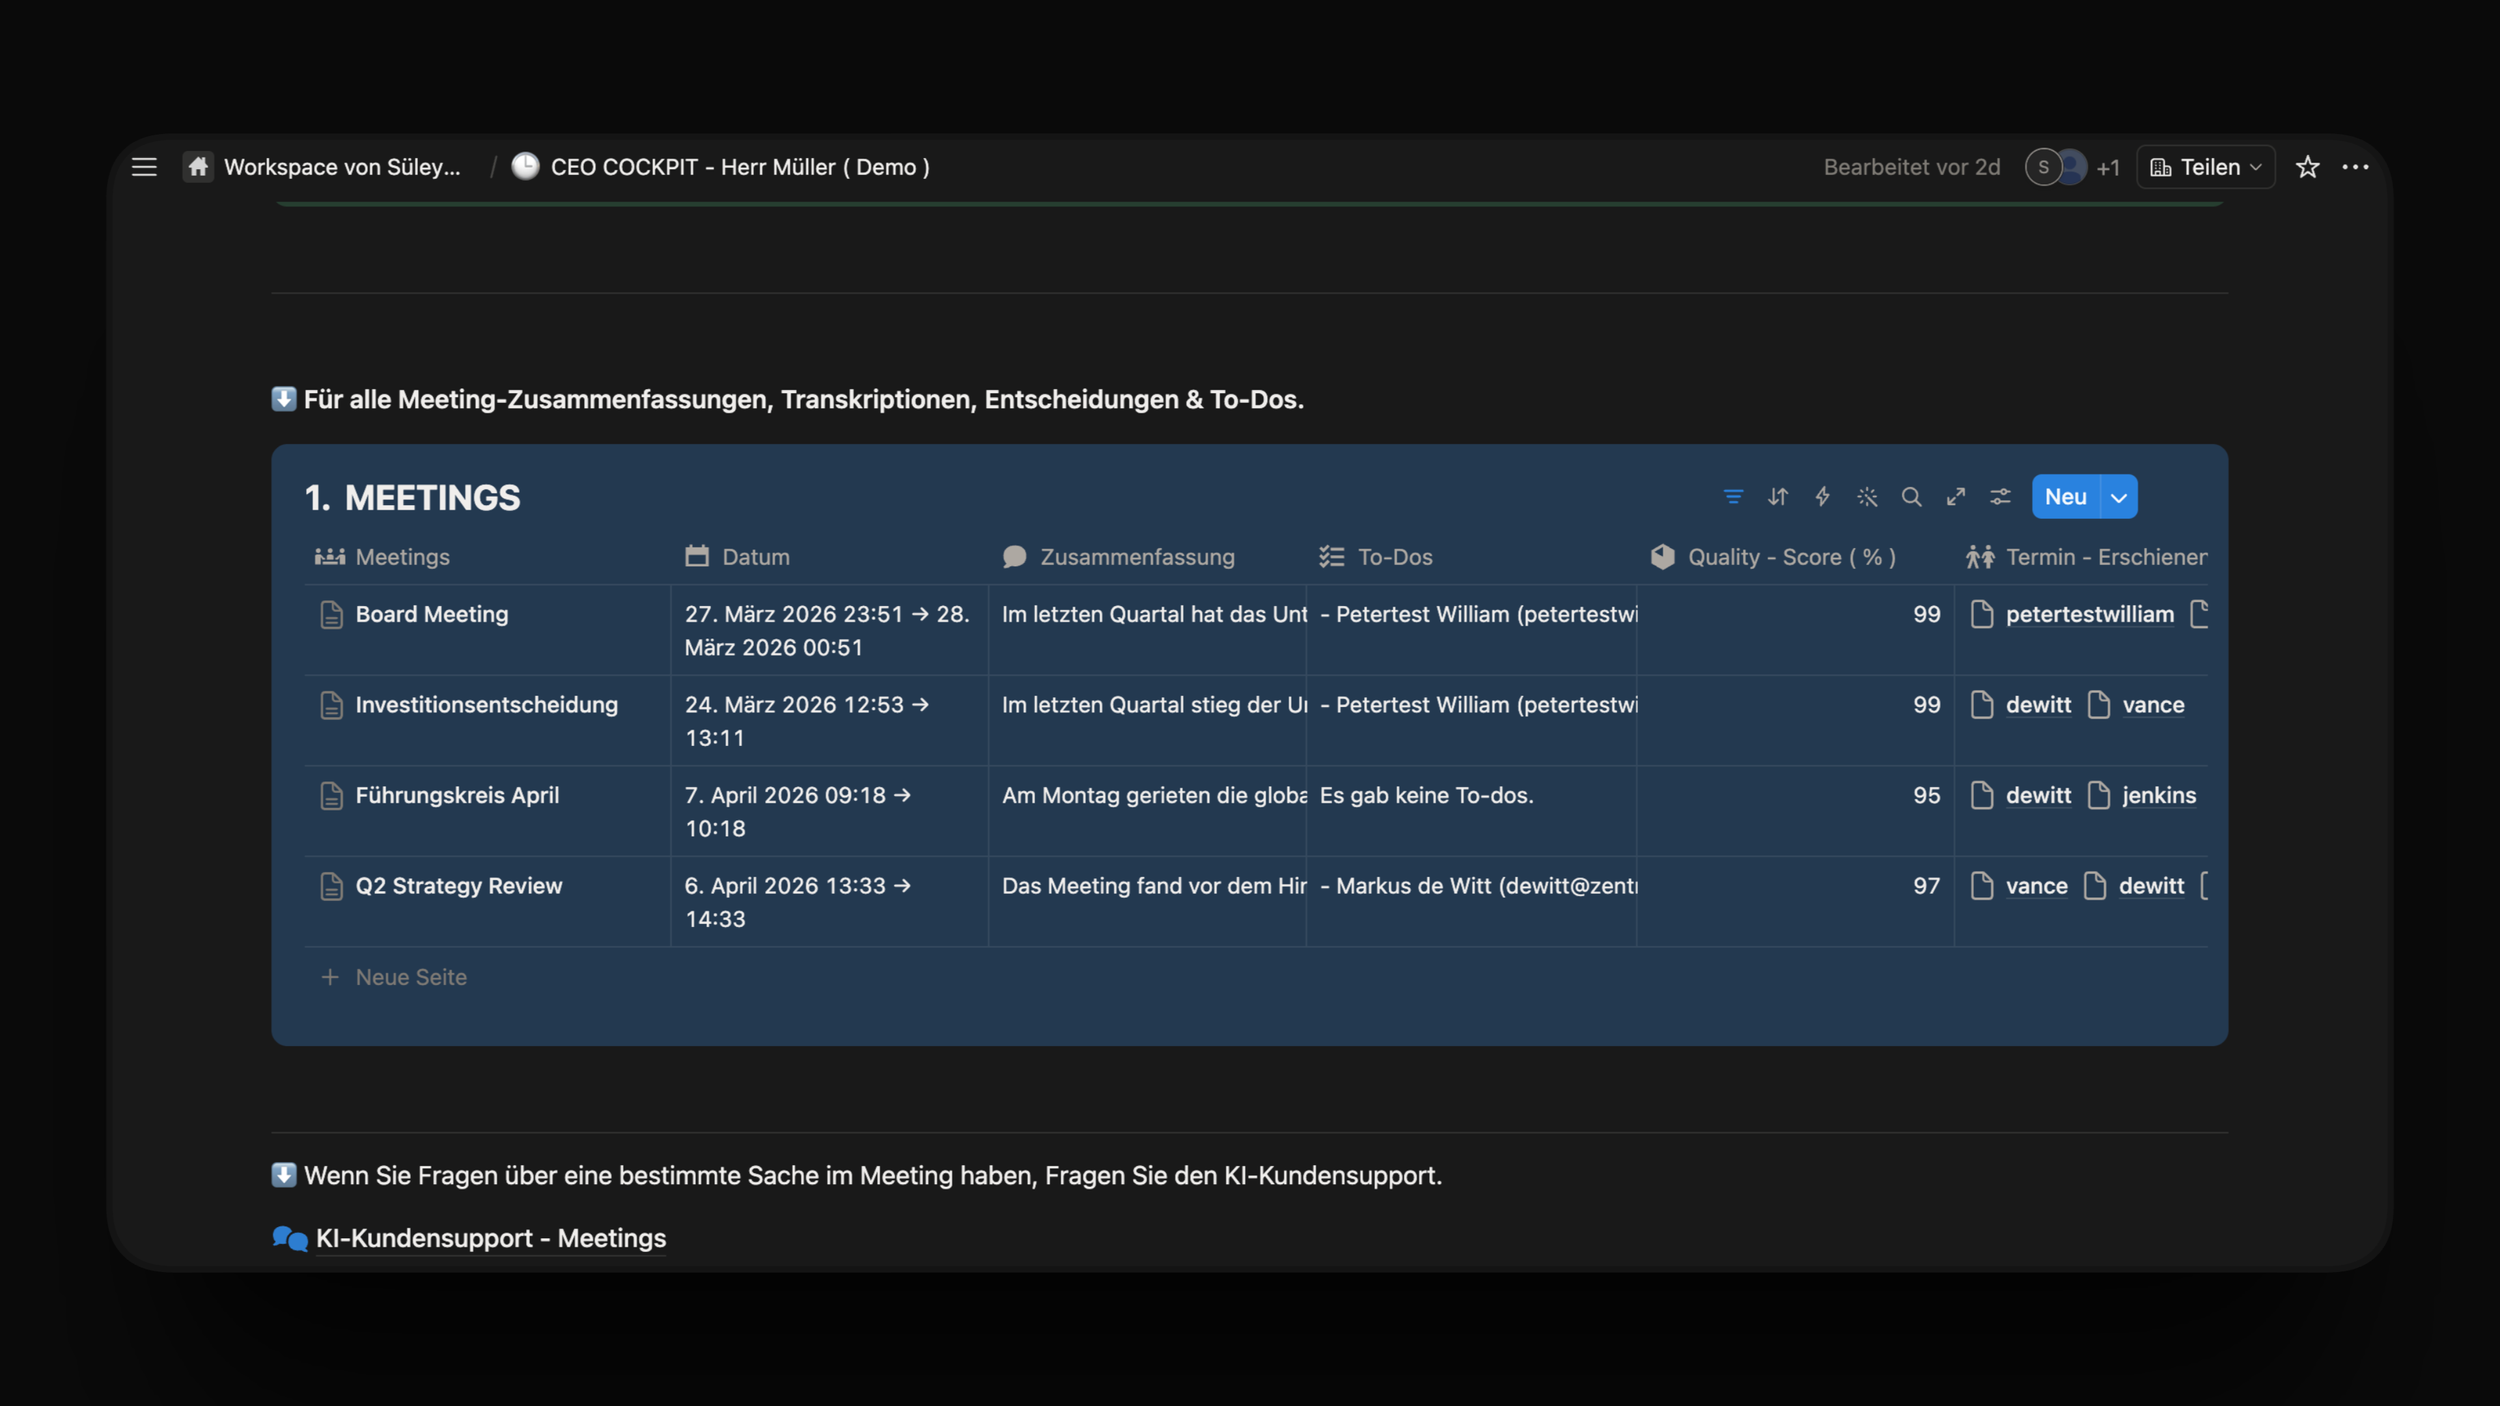Add page to favorites with star
Screen dimensions: 2500x1406
tap(2308, 167)
